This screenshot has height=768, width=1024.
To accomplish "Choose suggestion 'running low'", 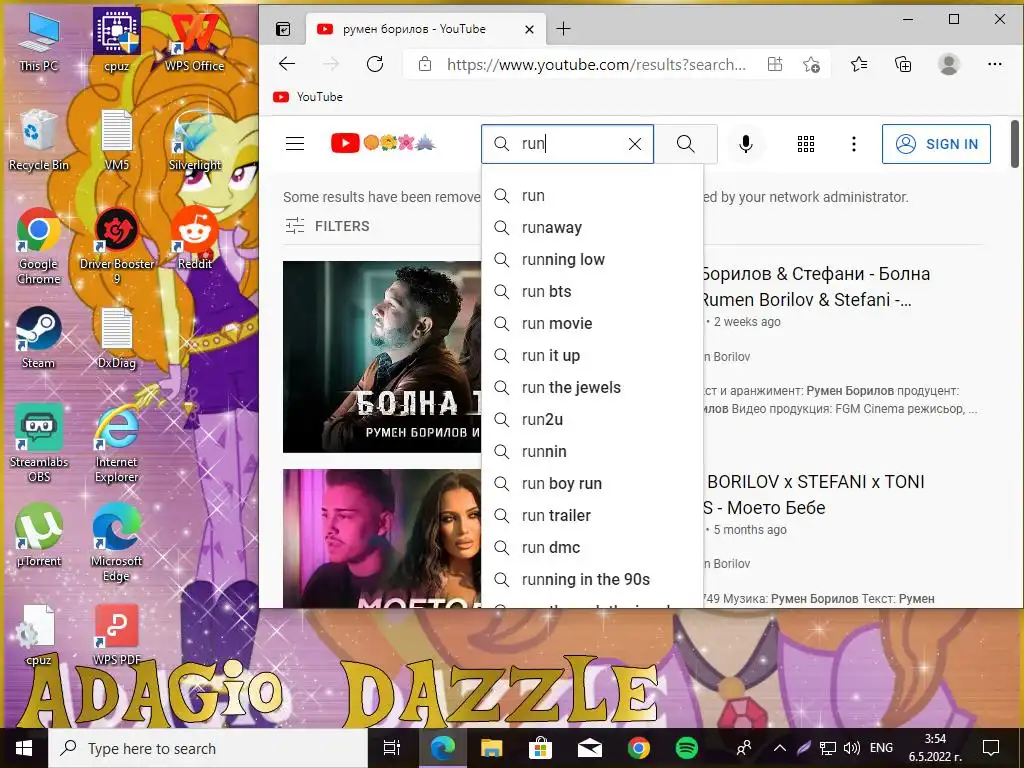I will point(592,259).
